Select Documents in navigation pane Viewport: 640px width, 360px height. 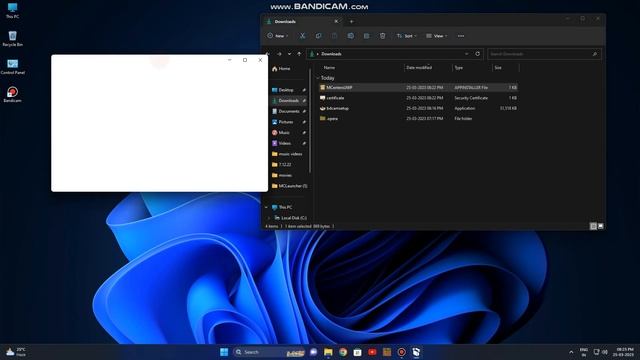click(289, 111)
